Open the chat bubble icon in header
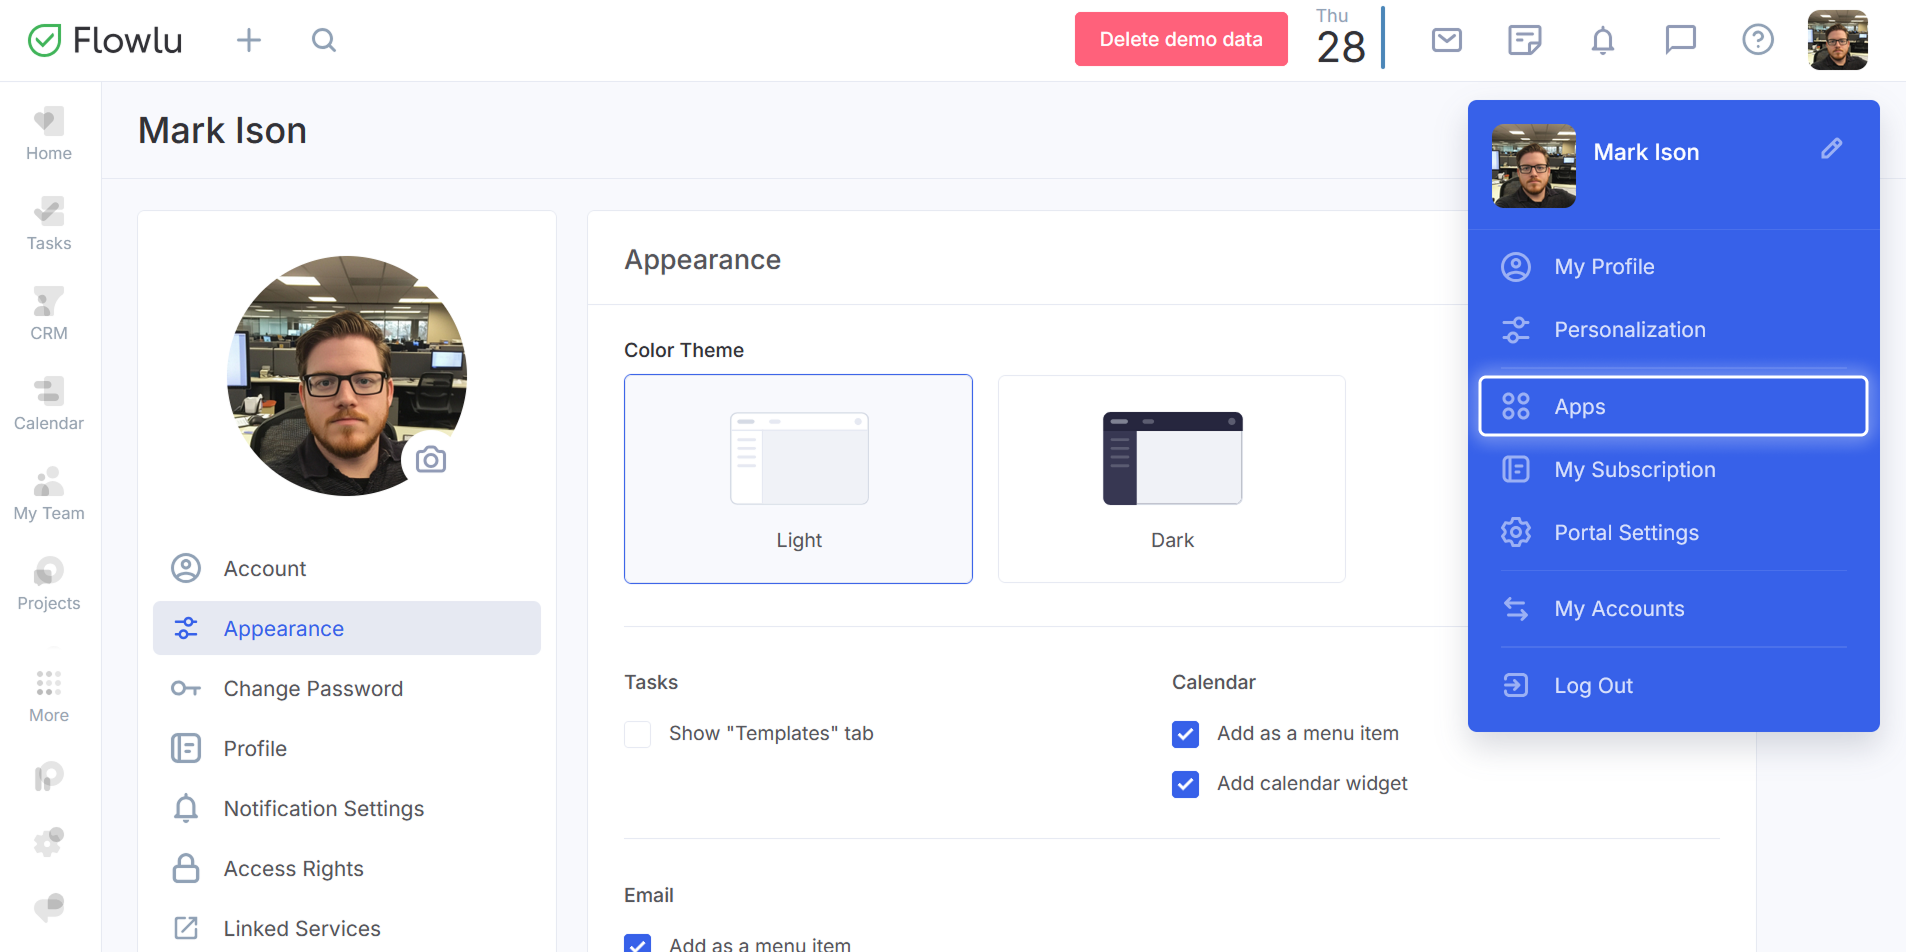Screen dimensions: 1906x952 coord(1680,40)
